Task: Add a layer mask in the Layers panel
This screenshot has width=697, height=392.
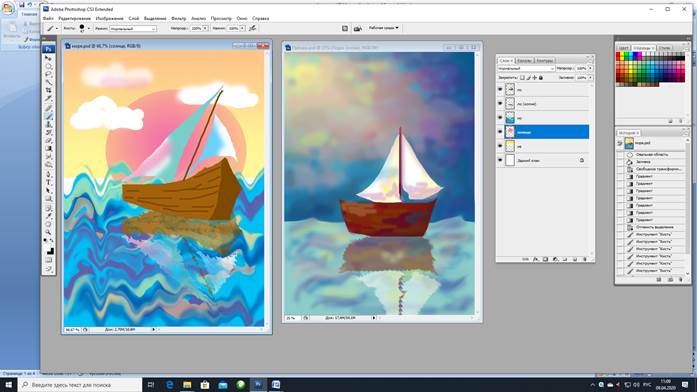Action: click(x=545, y=259)
